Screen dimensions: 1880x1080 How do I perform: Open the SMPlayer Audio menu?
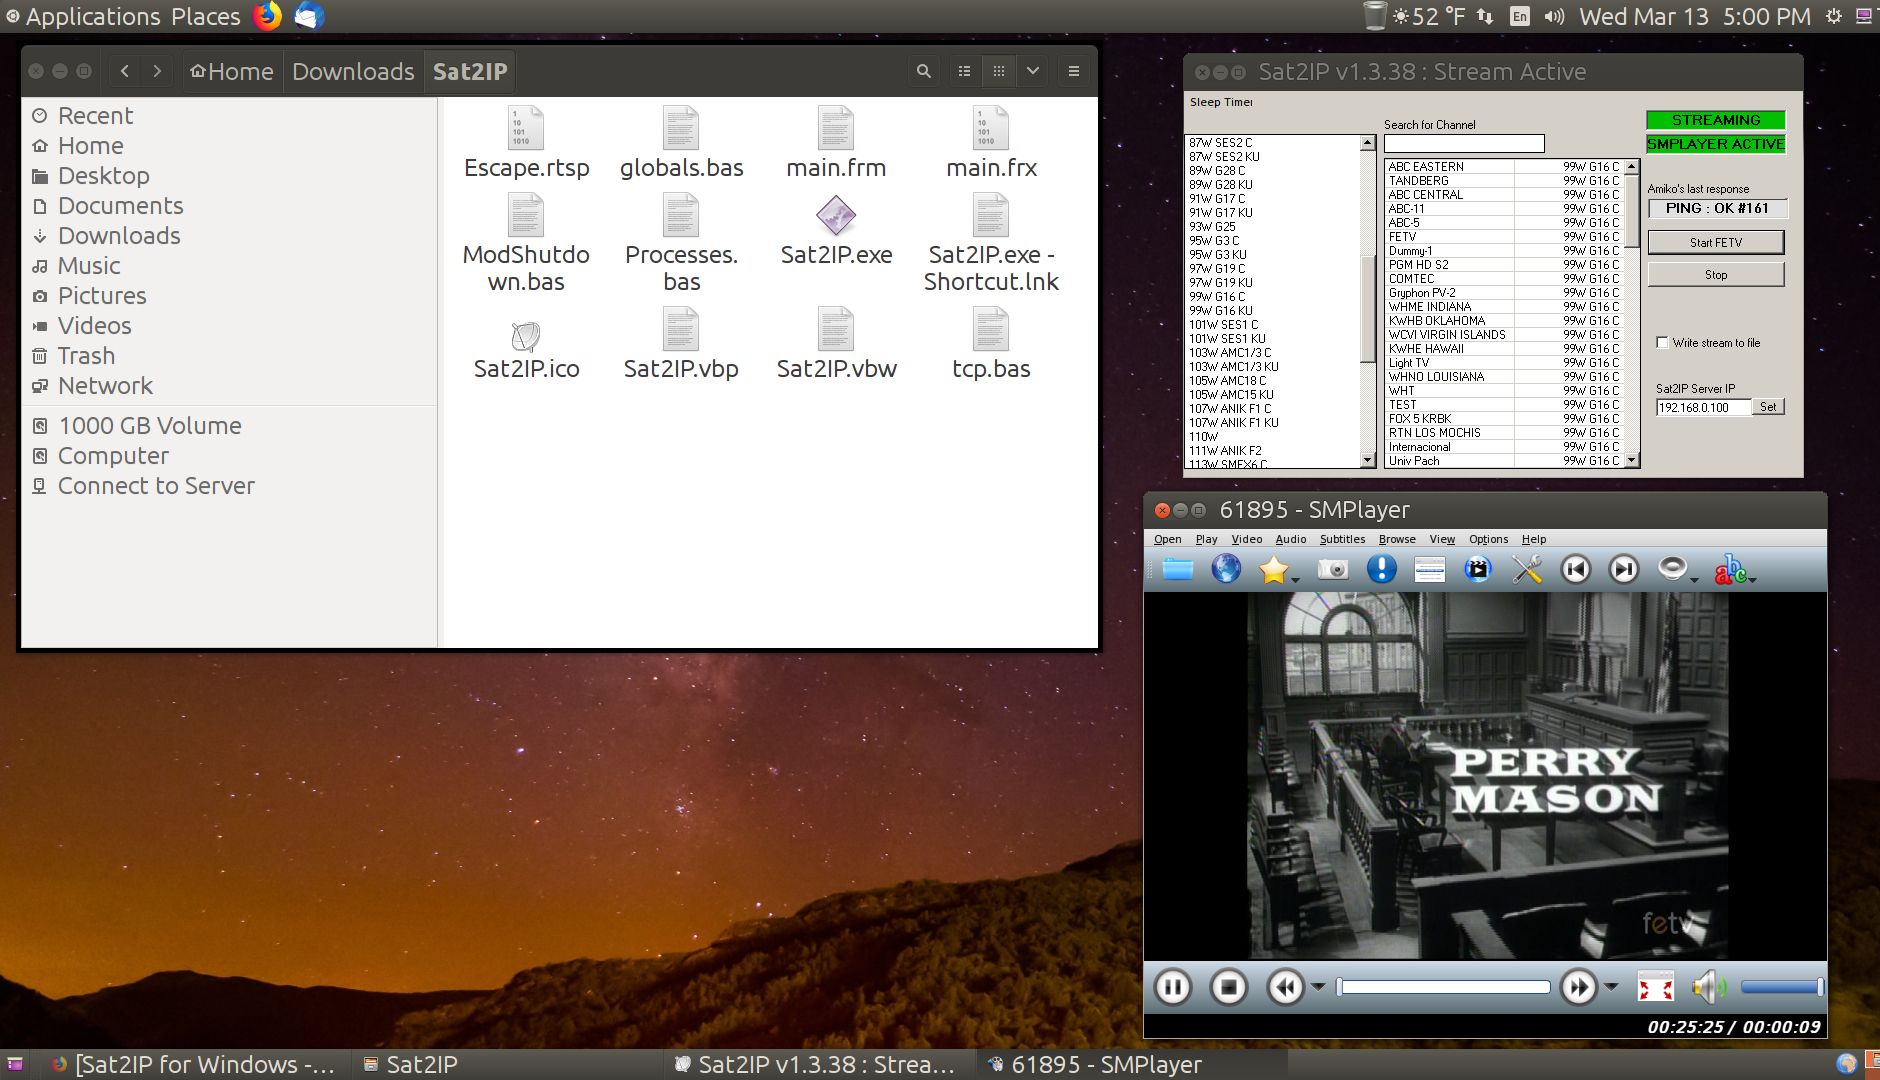tap(1291, 539)
